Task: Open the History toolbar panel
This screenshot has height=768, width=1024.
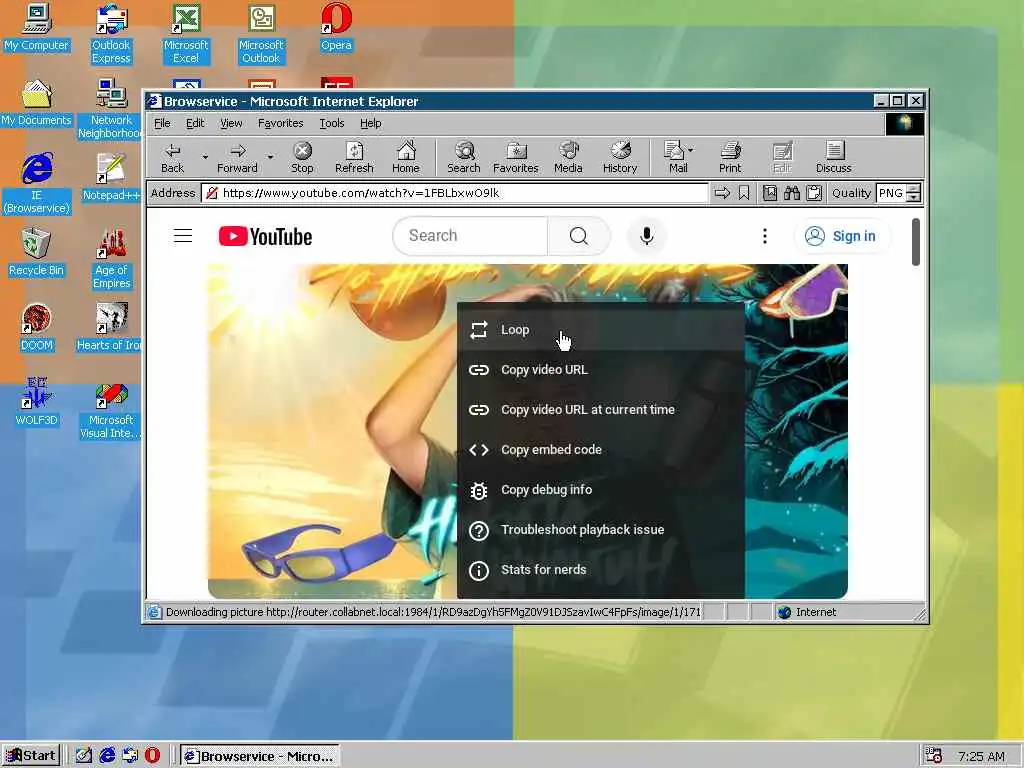Action: 620,157
